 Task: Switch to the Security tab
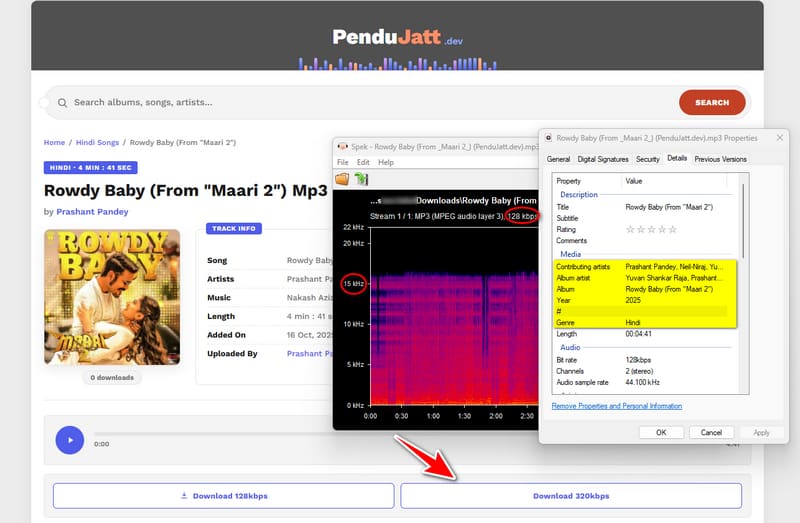[647, 159]
